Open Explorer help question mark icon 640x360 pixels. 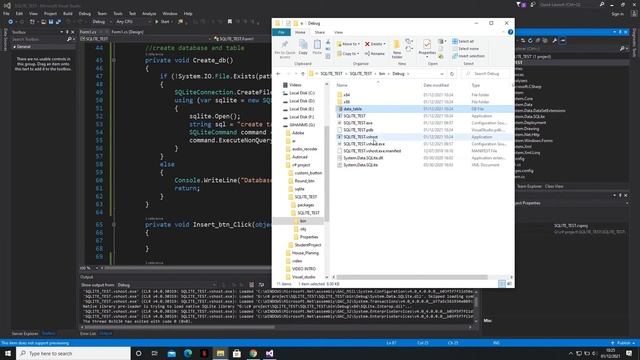(510, 32)
